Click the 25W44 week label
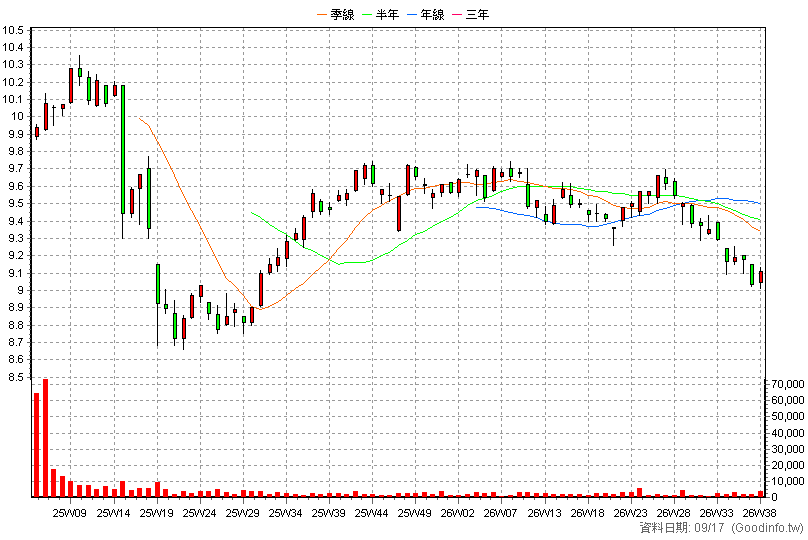Screen dimensions: 808x540 point(372,513)
